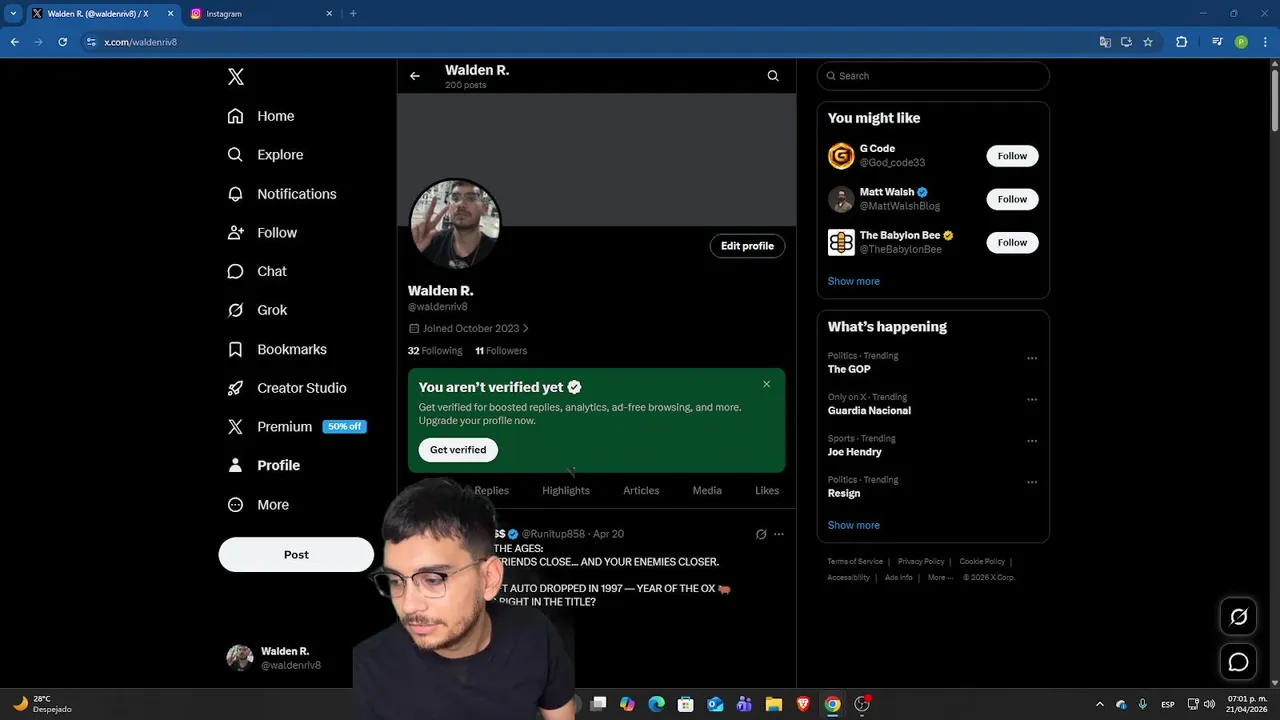Open Home from the sidebar
1280x720 pixels.
click(261, 116)
